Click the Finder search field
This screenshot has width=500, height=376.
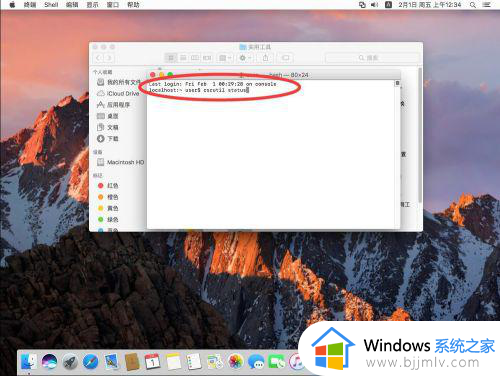tap(372, 58)
